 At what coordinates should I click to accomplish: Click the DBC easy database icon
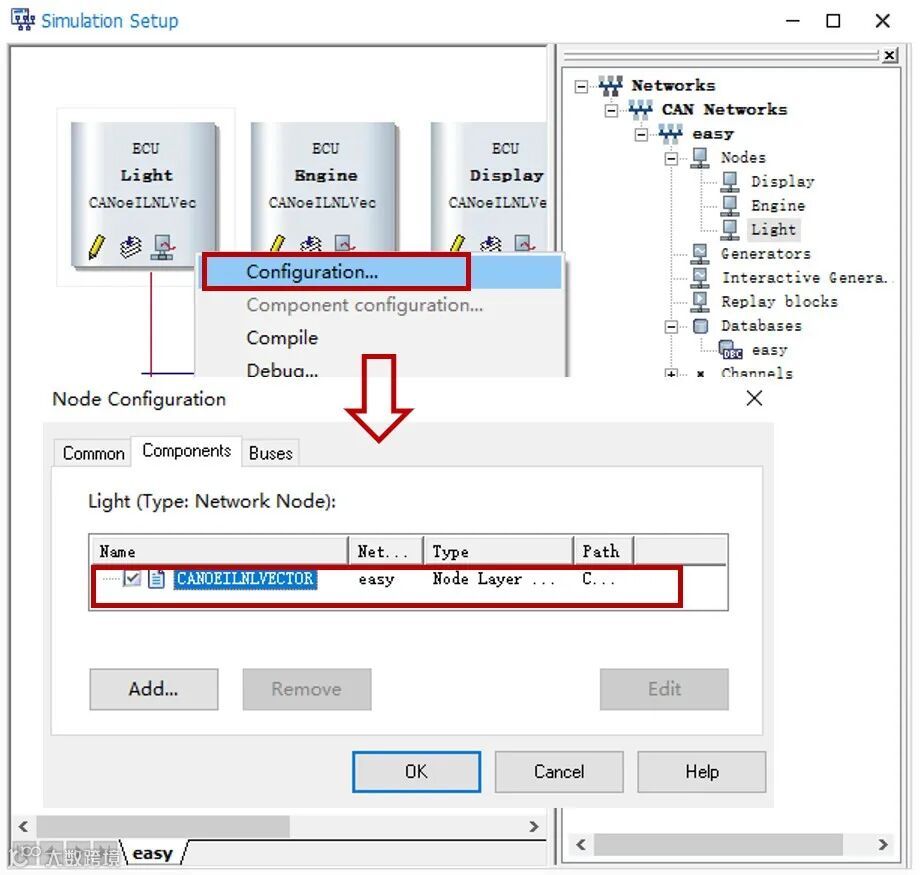731,350
